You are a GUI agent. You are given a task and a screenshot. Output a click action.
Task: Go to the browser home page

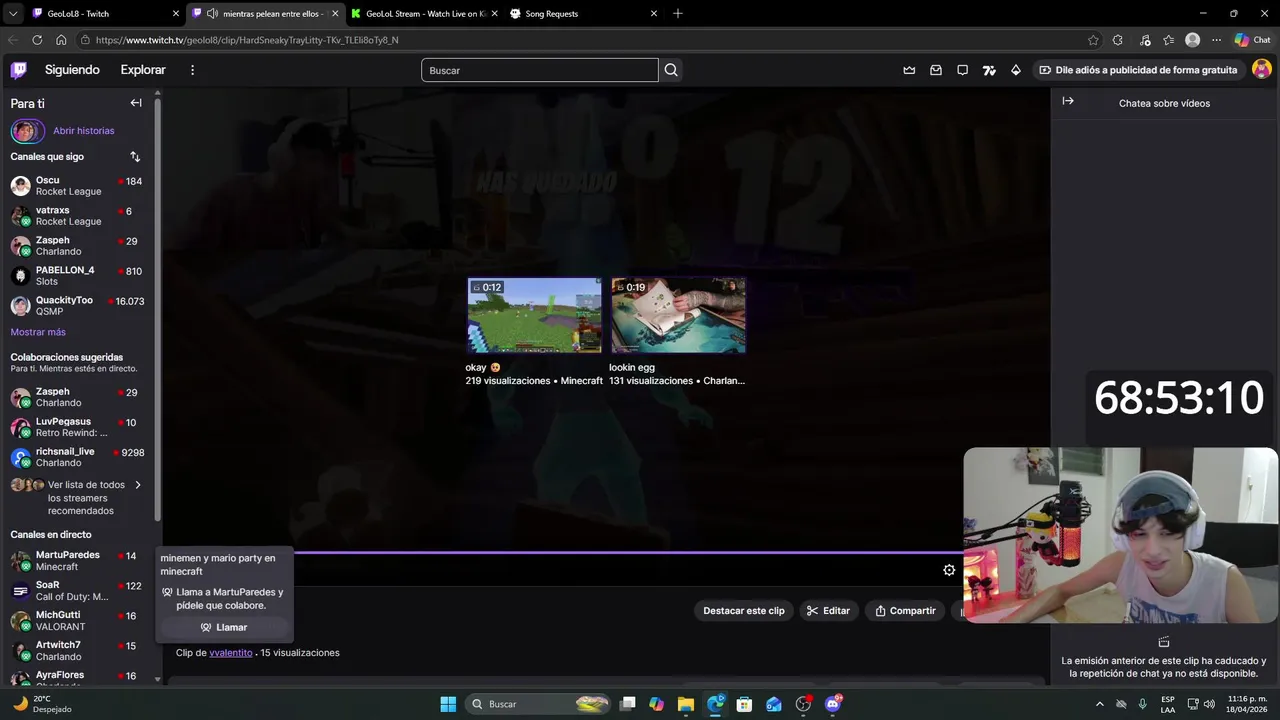tap(61, 40)
